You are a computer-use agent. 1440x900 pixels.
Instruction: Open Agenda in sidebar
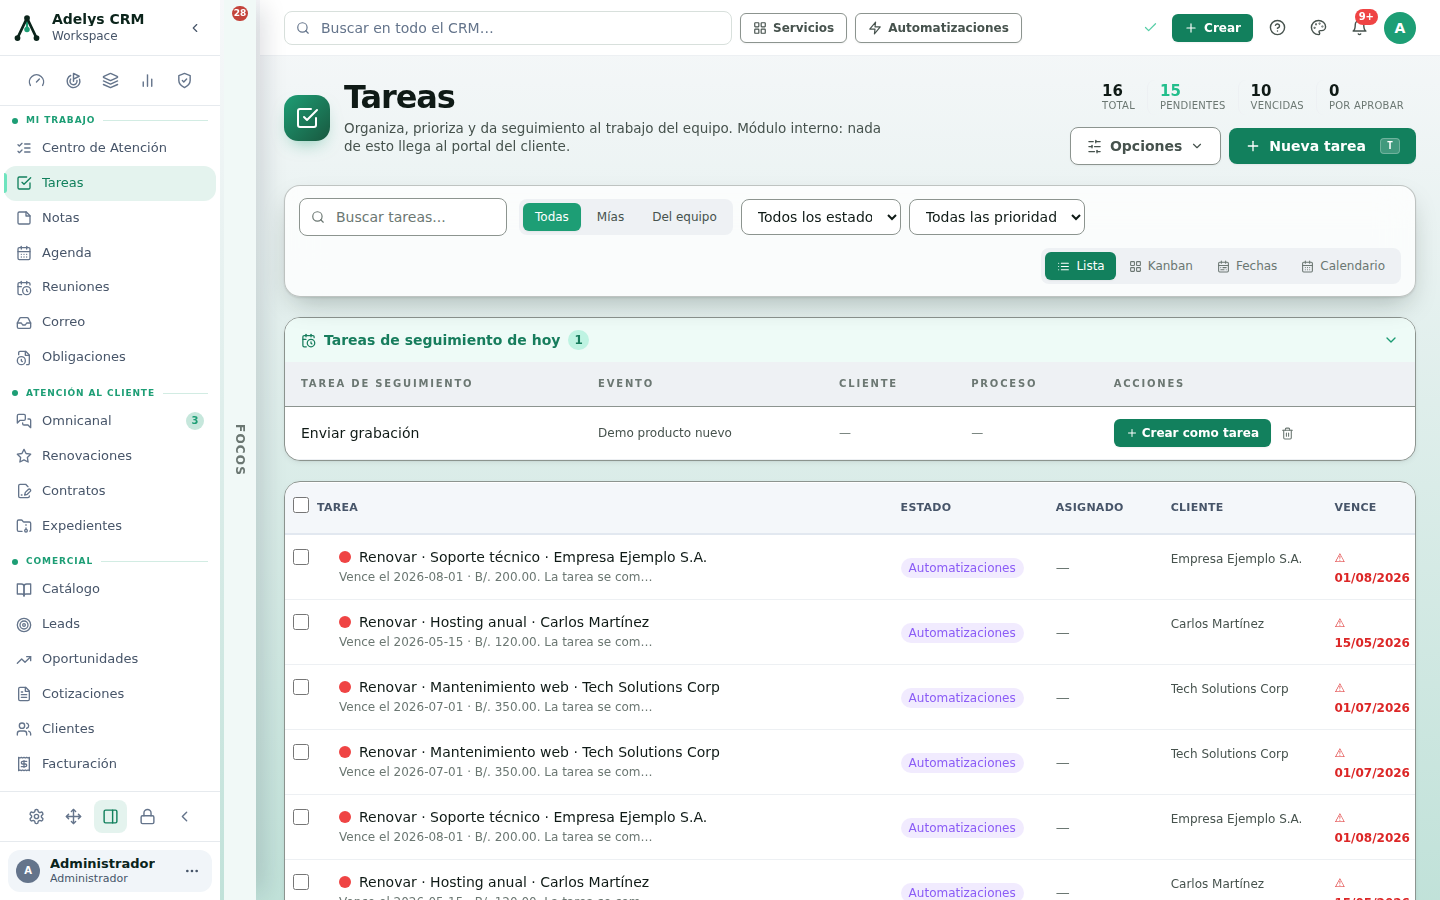(110, 253)
